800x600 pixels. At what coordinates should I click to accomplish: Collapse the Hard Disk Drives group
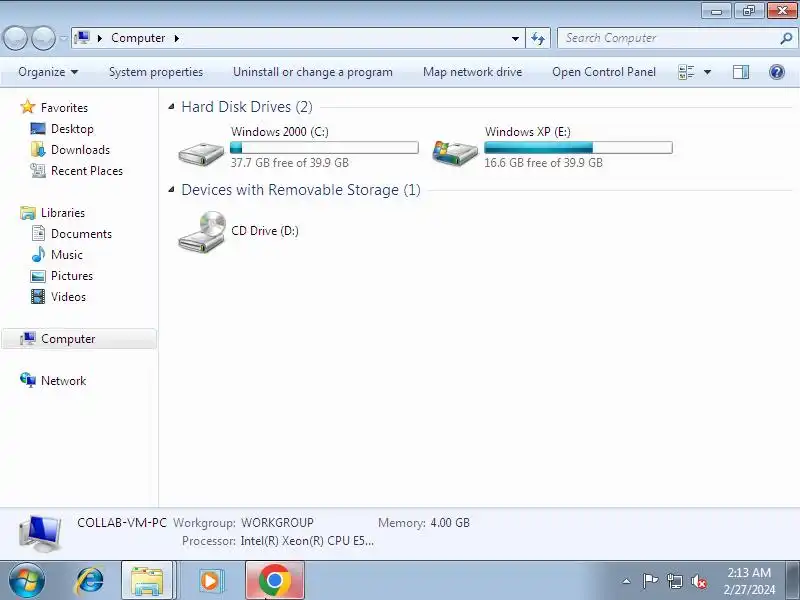click(x=171, y=107)
